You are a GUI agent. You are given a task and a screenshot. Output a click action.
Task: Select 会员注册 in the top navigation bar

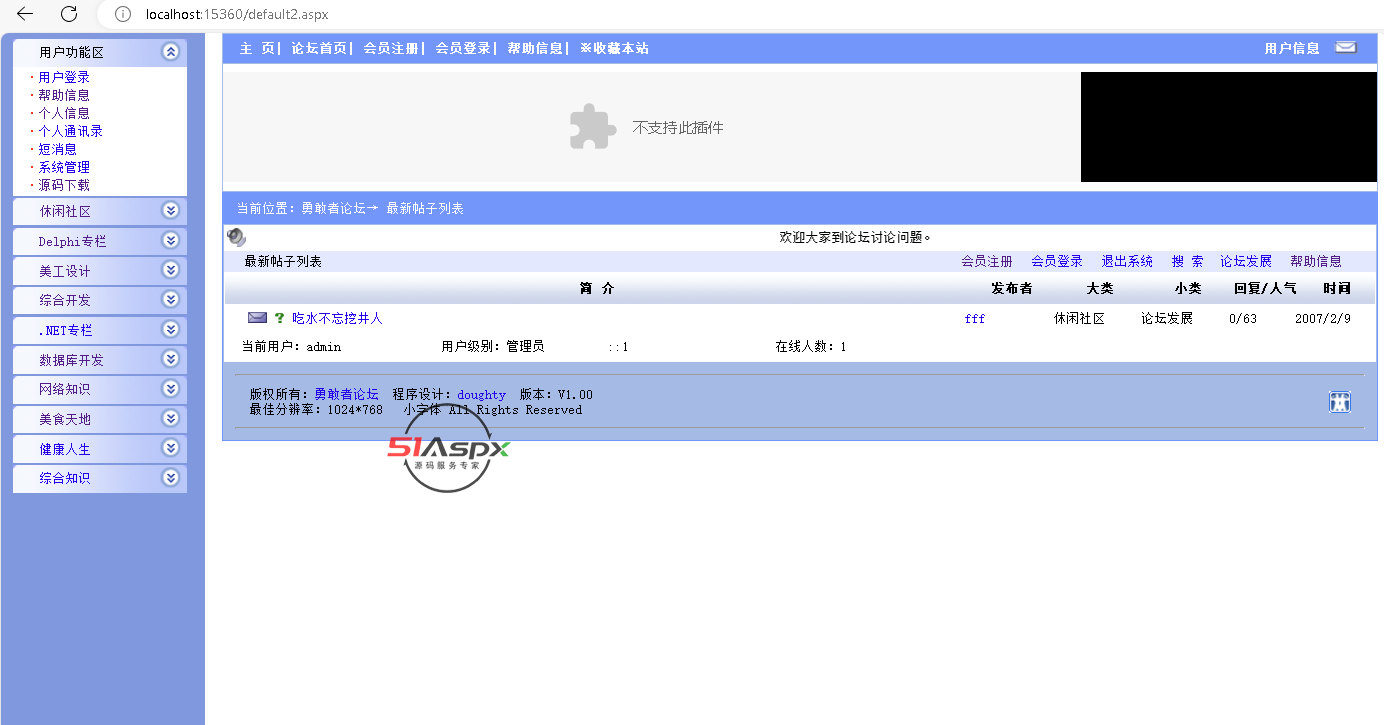coord(391,48)
